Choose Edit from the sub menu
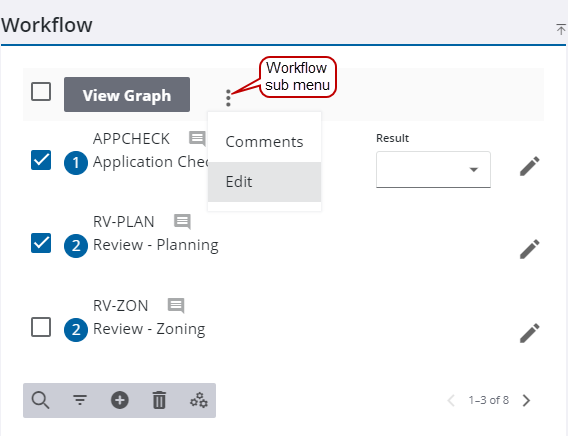 point(264,182)
